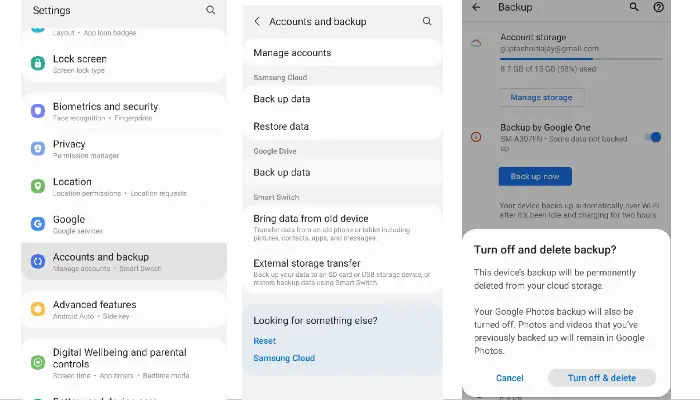The image size is (700, 400).
Task: Open help on the Backup screen
Action: tap(658, 7)
